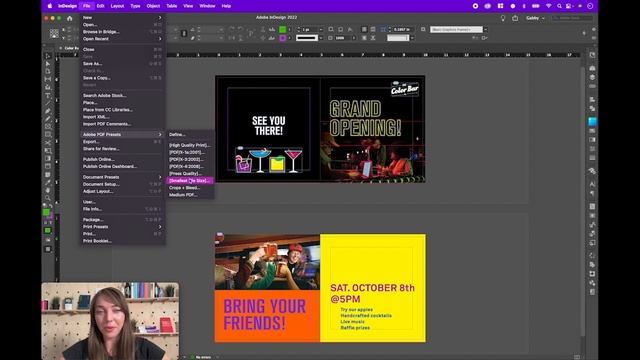Select the Rectangle Frame tool
Screen dimensions: 640x360
point(48,127)
